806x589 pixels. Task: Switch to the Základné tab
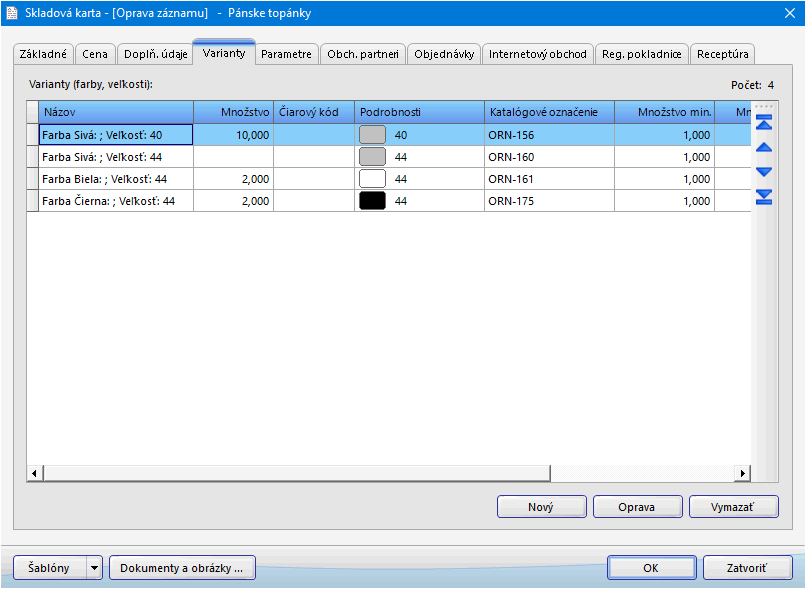(44, 54)
